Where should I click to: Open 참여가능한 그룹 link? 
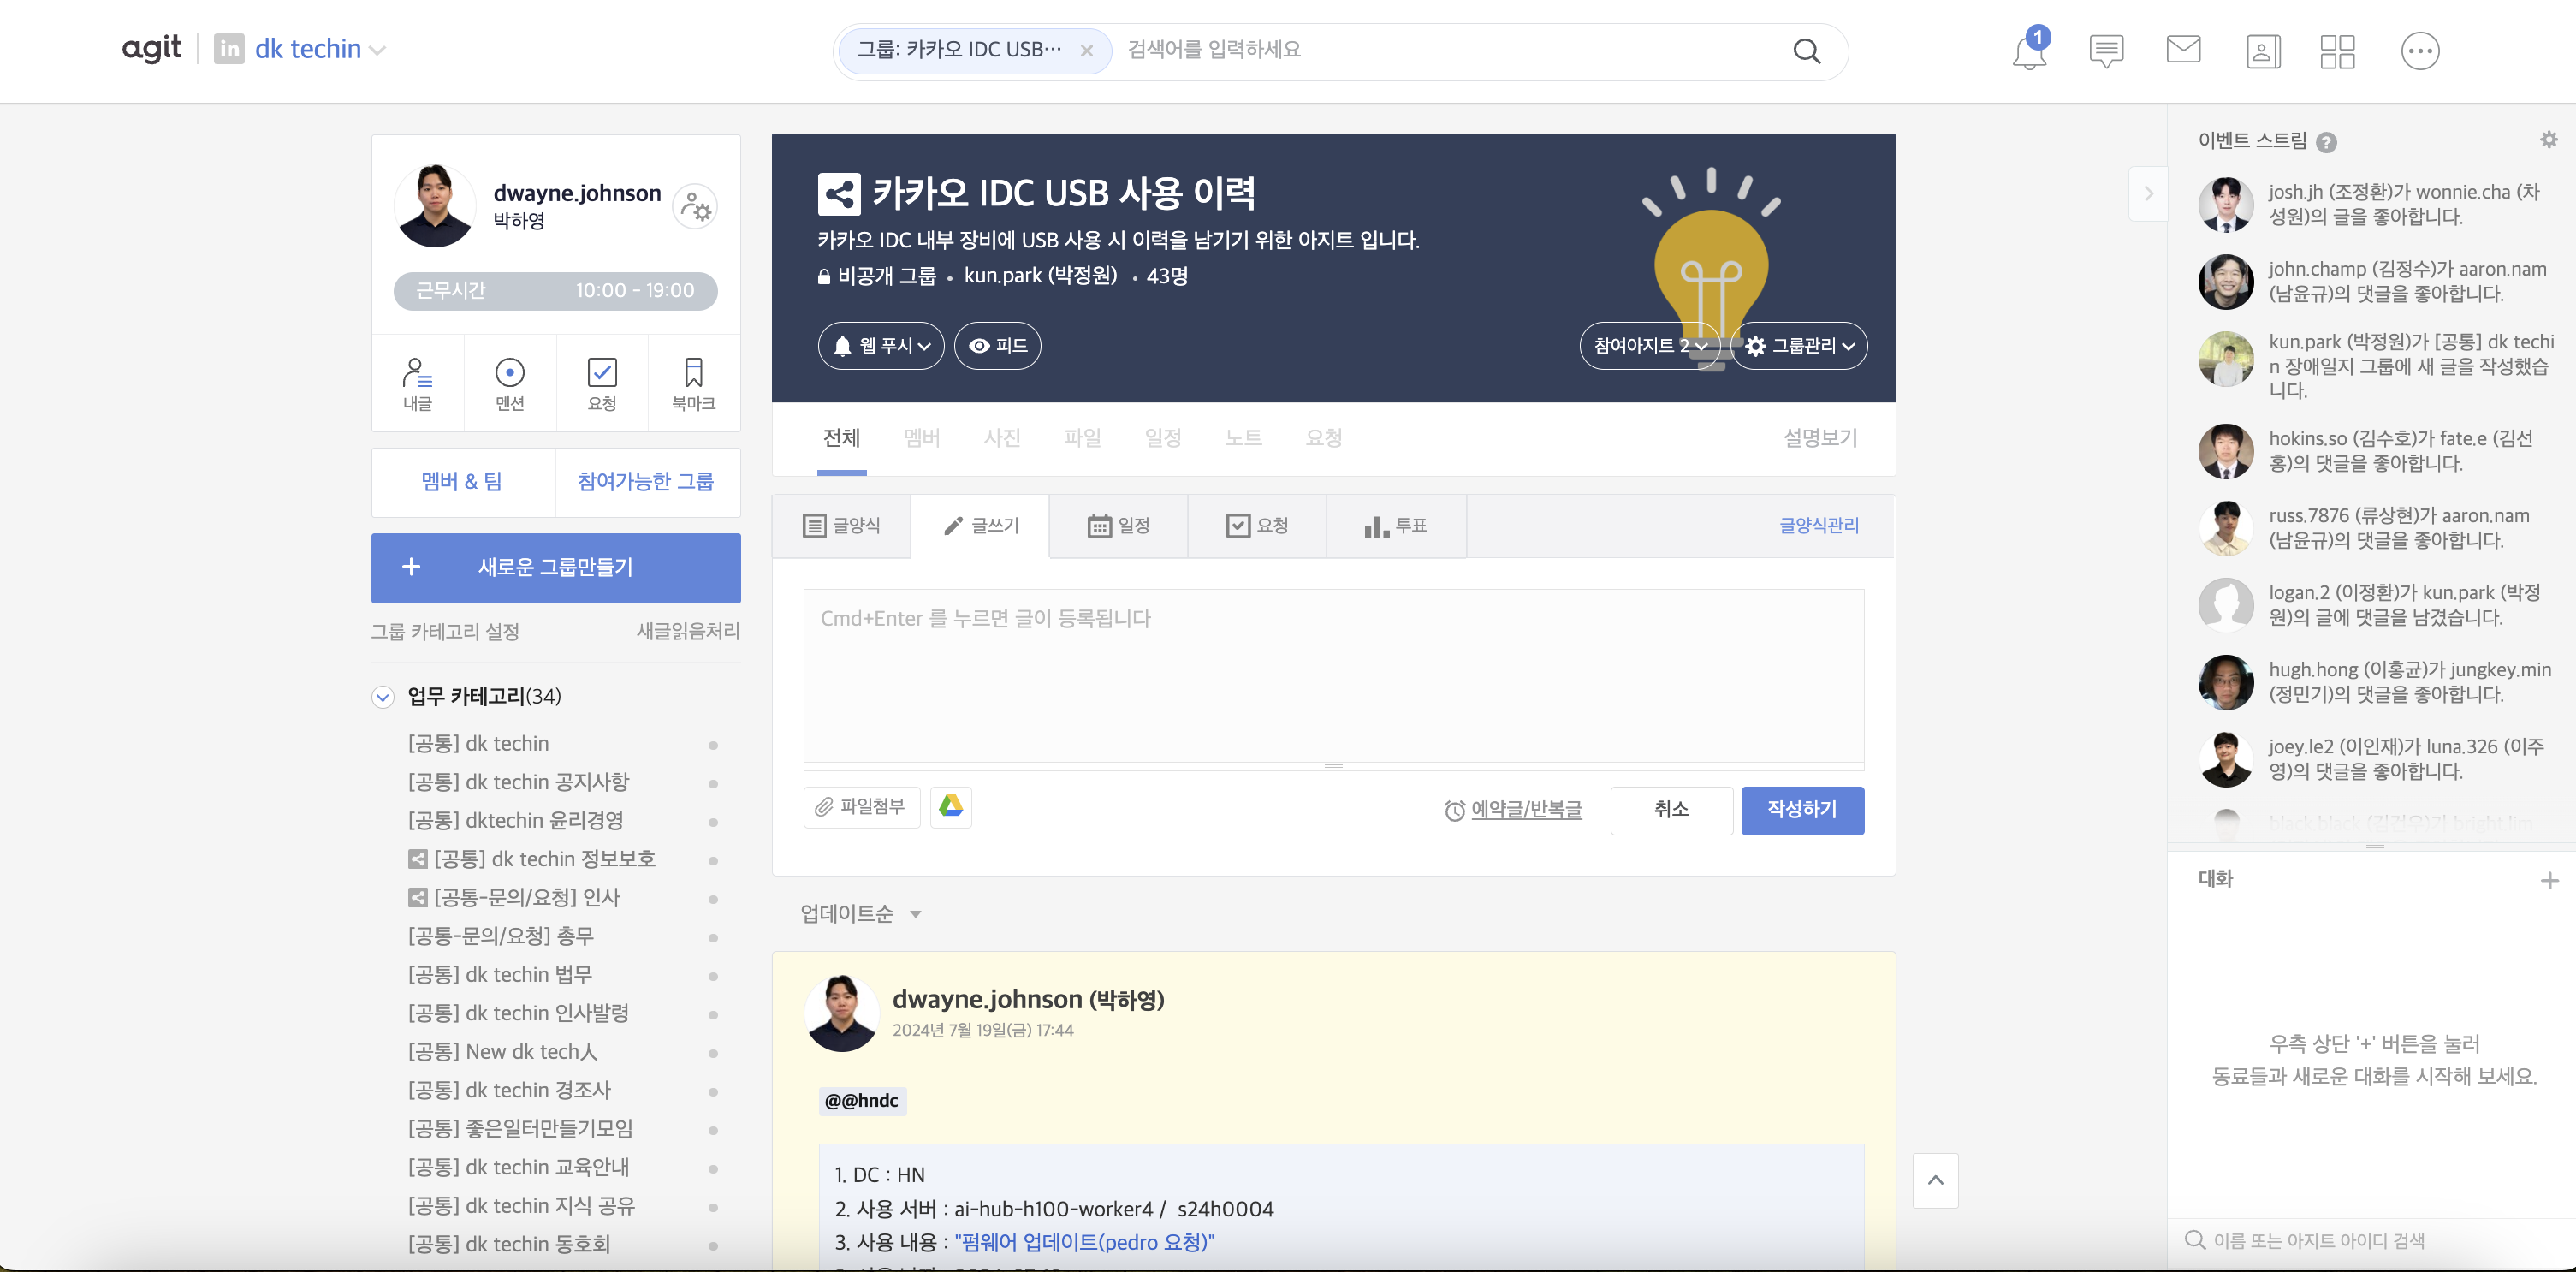pyautogui.click(x=646, y=482)
